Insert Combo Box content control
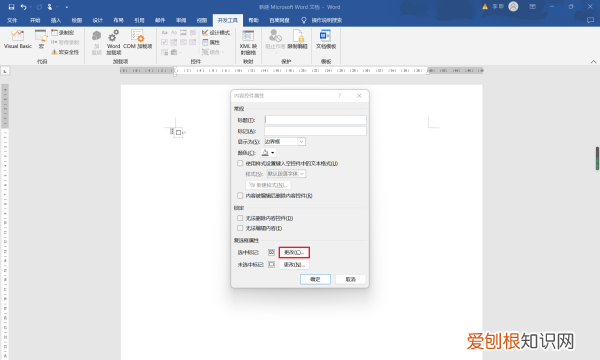 click(x=174, y=42)
